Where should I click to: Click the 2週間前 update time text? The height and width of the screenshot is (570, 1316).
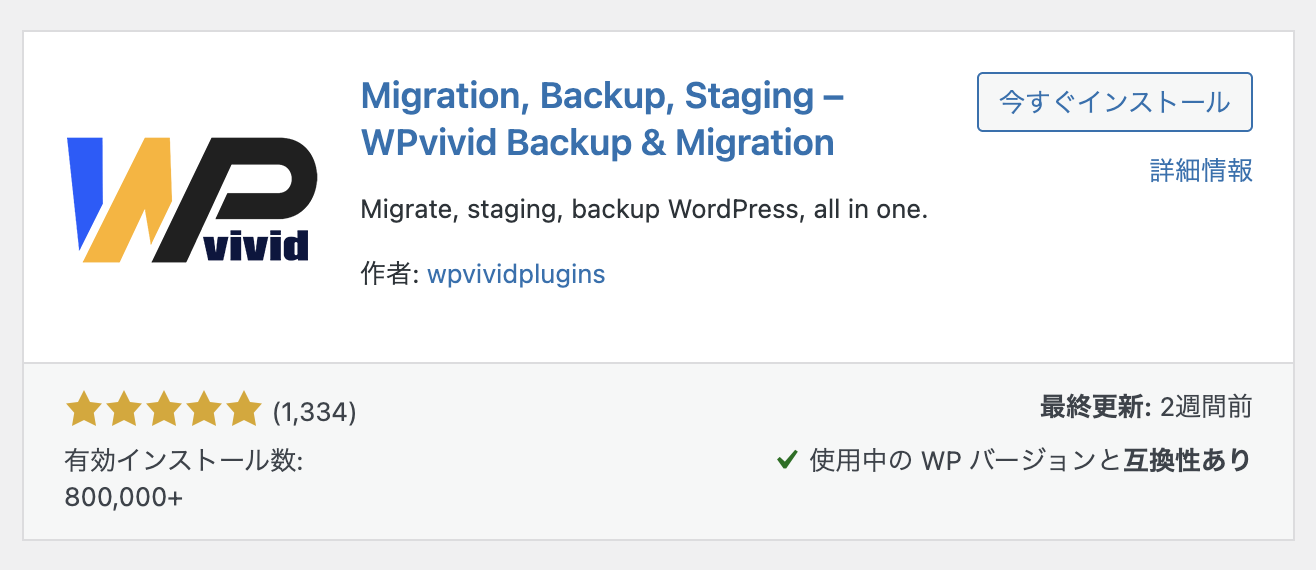pyautogui.click(x=1206, y=408)
